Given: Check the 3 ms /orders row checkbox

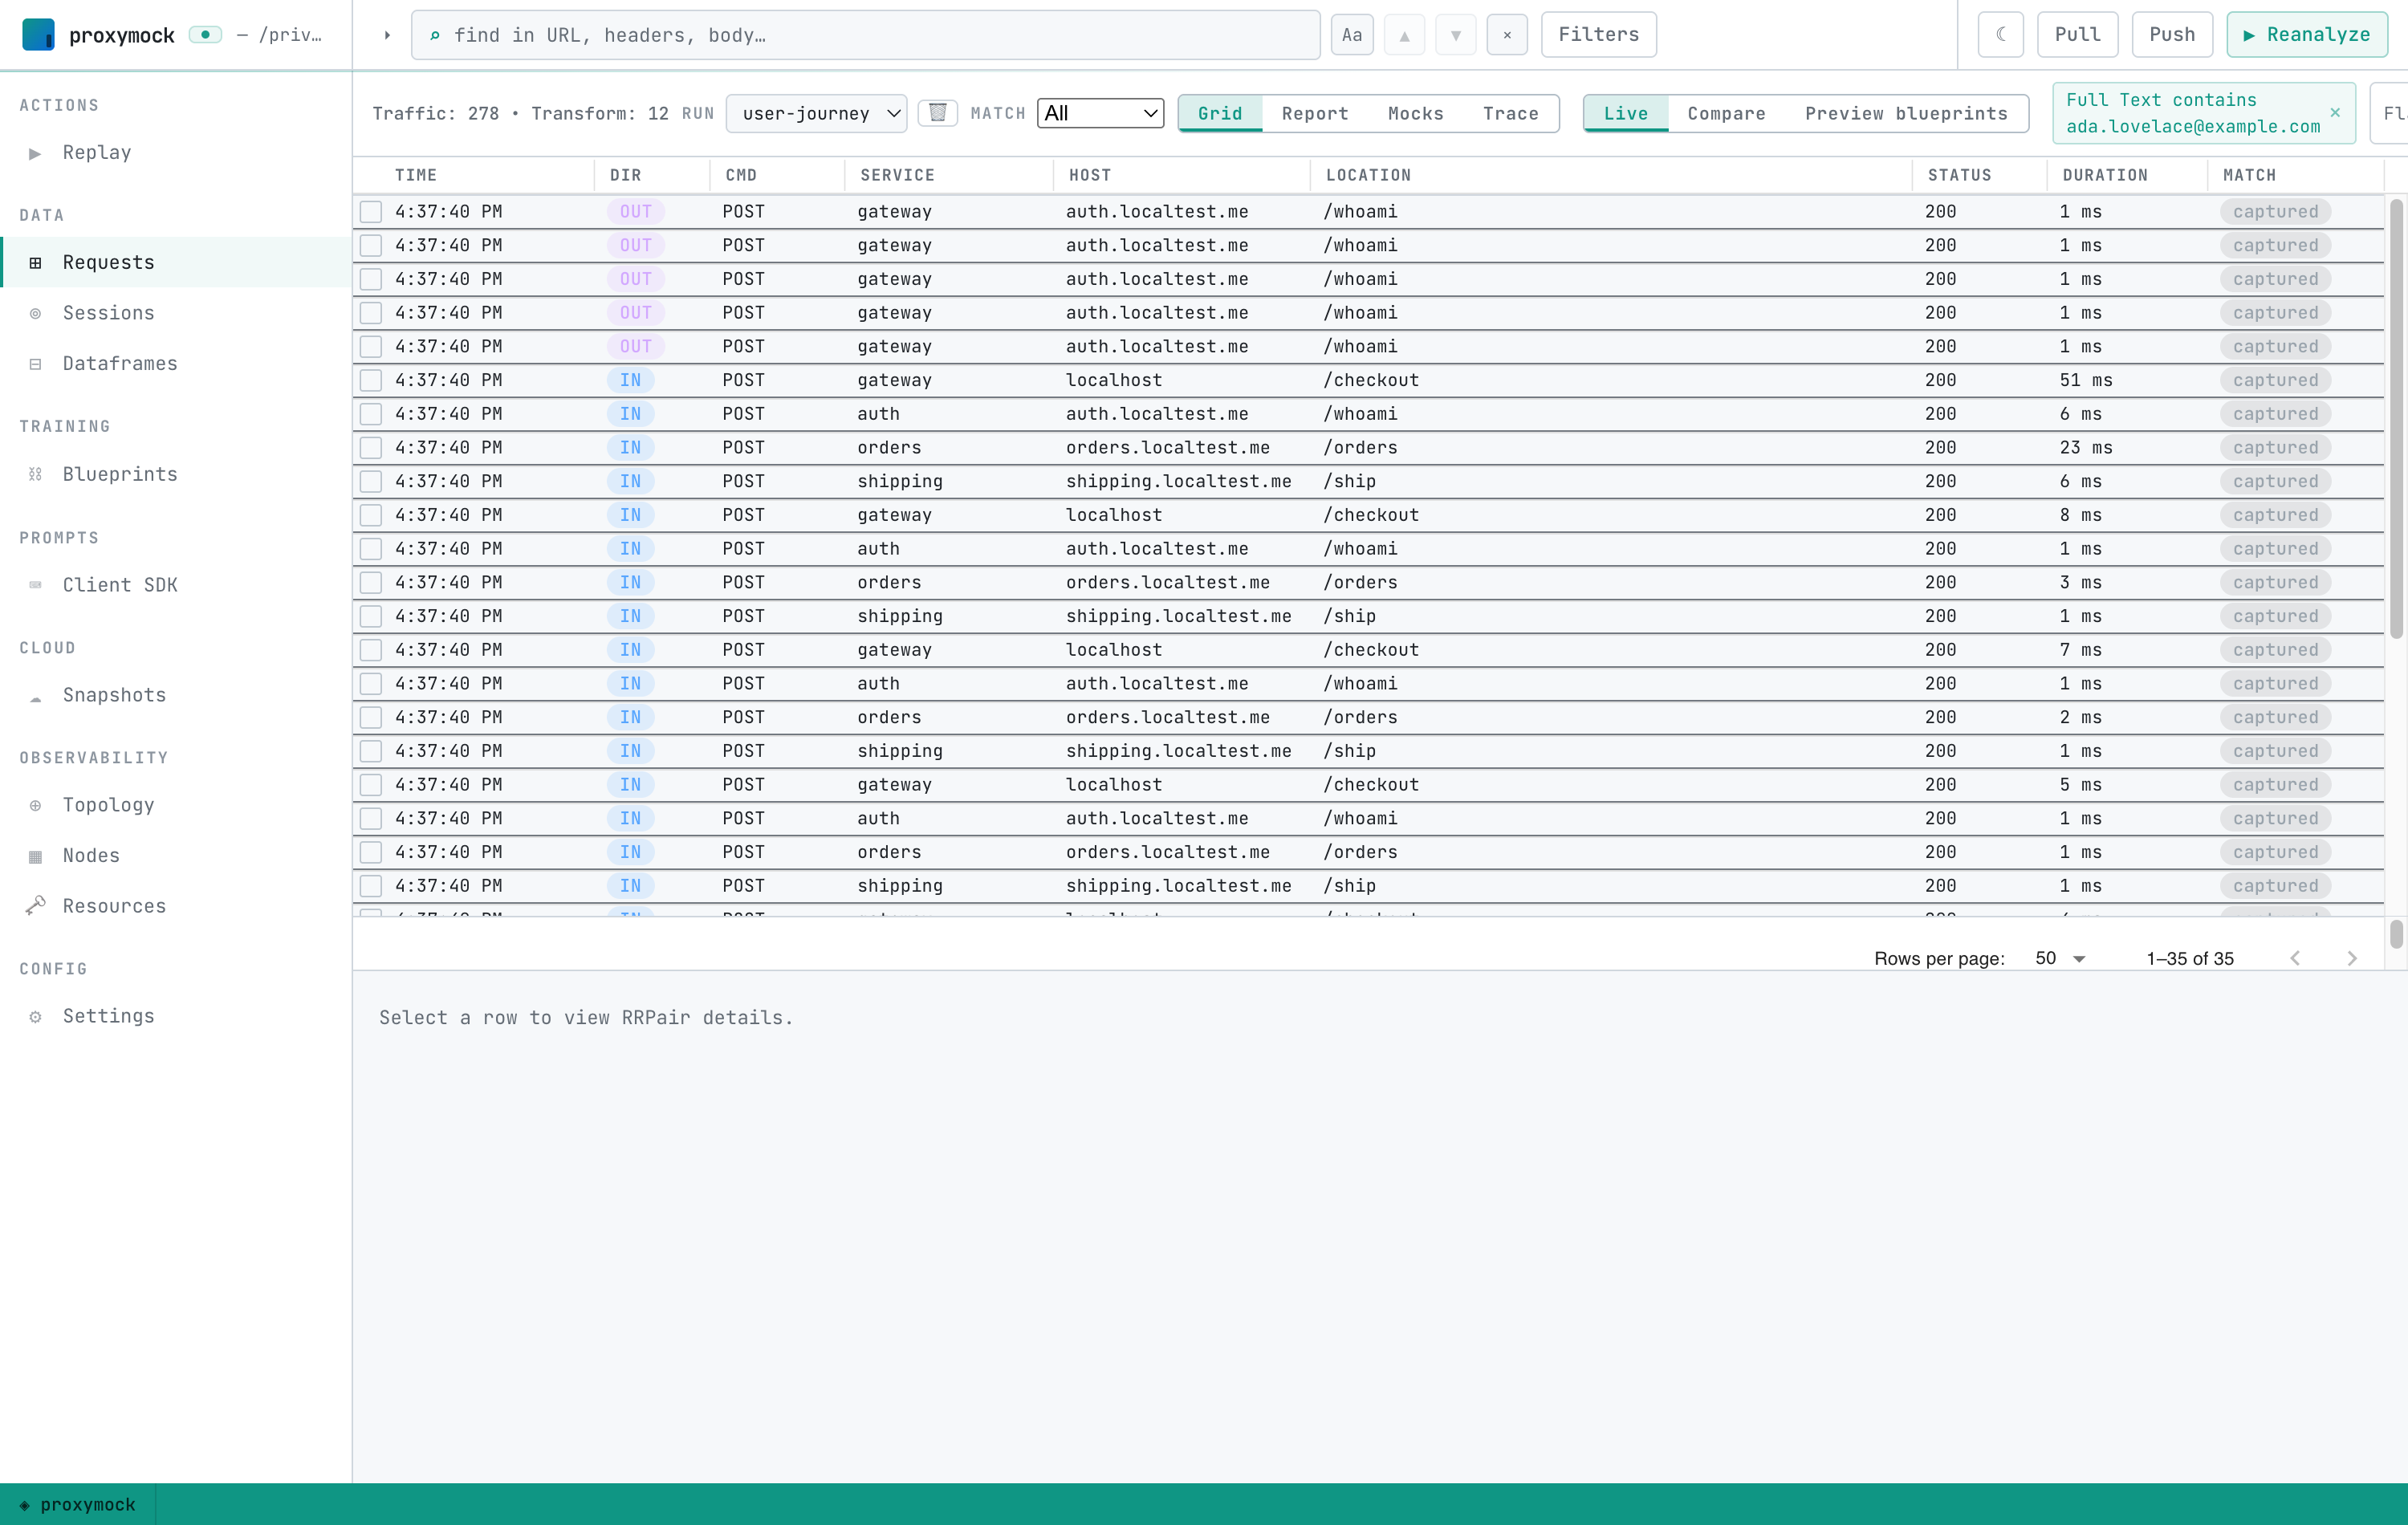Looking at the screenshot, I should click(x=371, y=582).
